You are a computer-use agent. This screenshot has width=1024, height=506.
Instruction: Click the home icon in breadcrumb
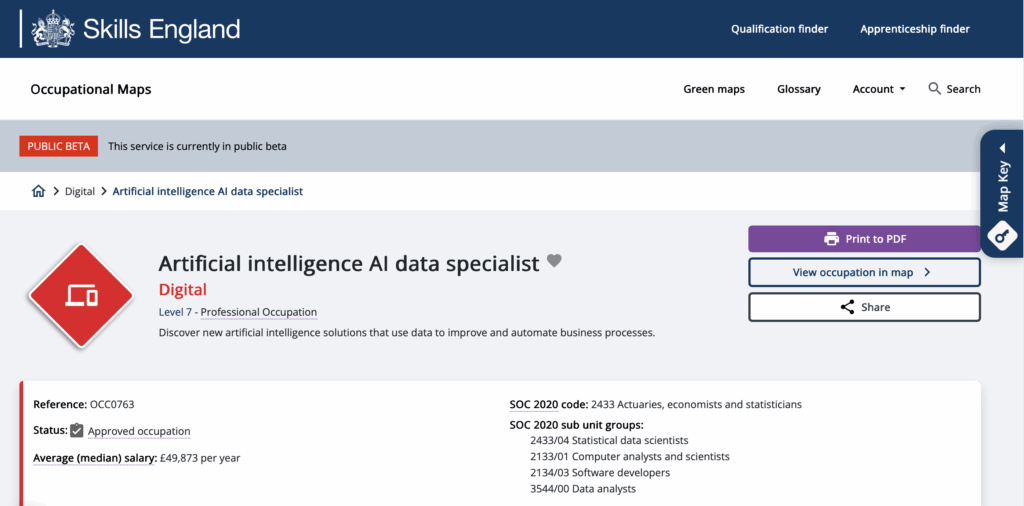point(39,191)
